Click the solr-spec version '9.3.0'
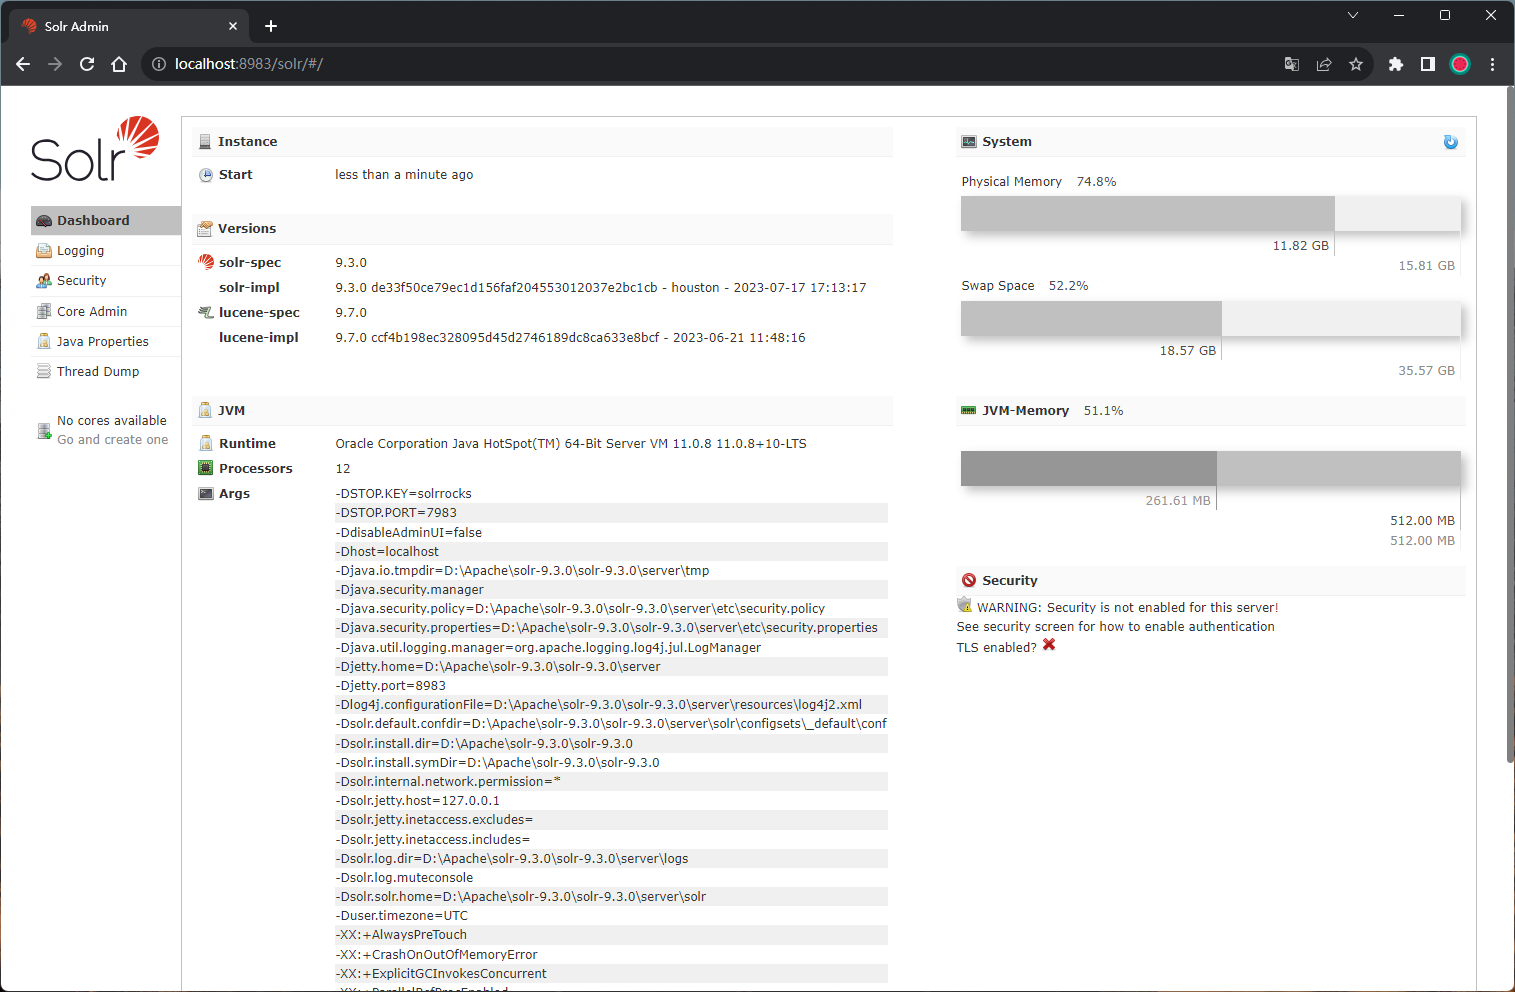 [x=351, y=263]
